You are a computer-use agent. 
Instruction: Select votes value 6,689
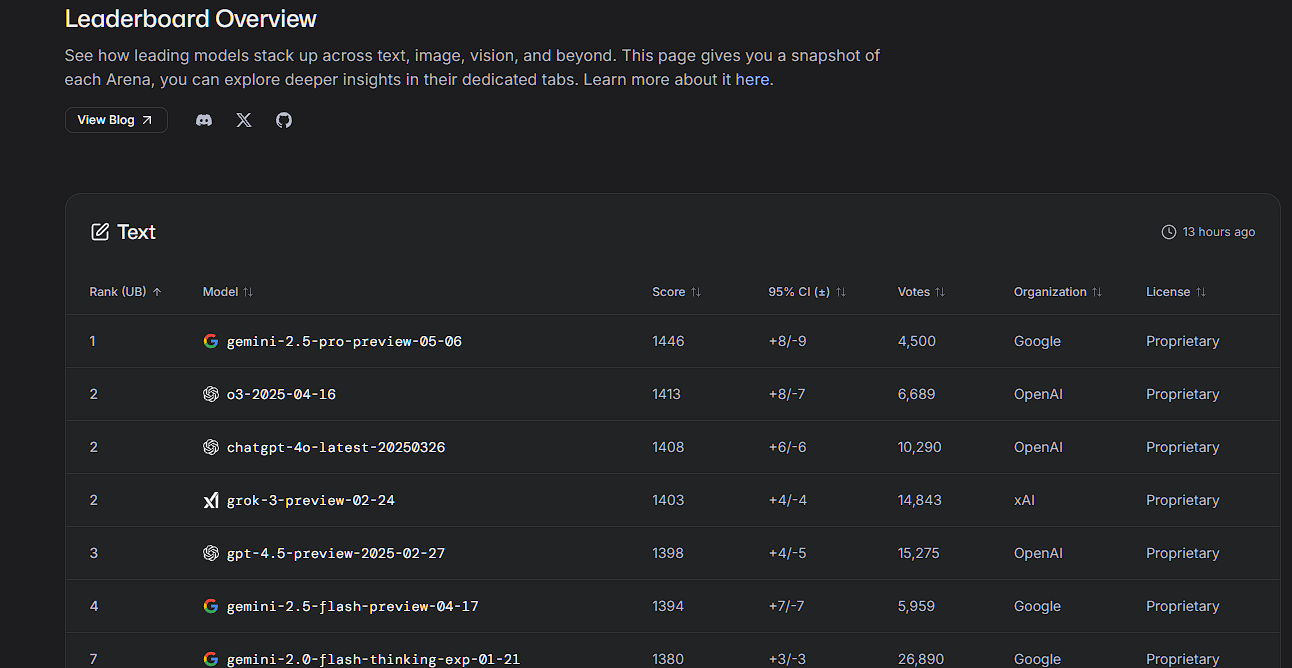tap(917, 394)
